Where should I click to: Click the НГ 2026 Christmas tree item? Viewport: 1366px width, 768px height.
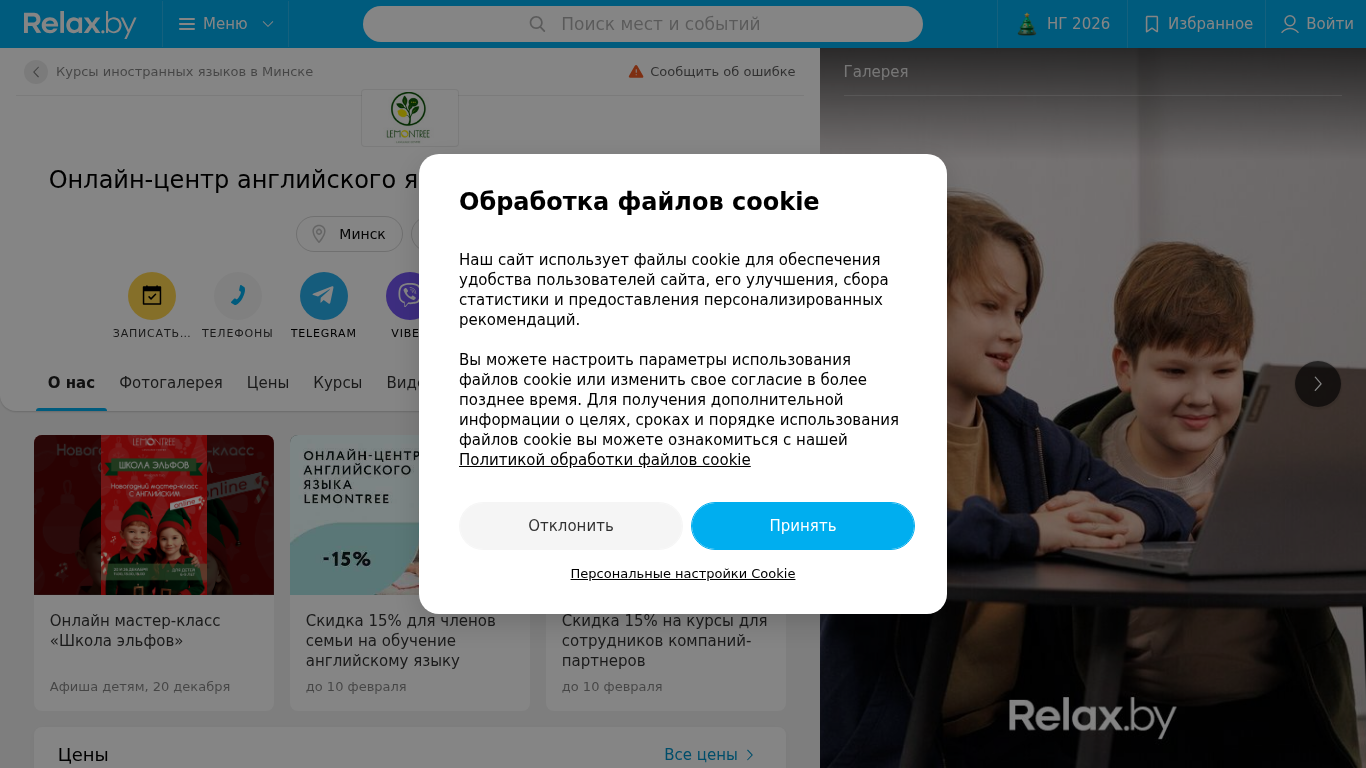(x=1063, y=24)
